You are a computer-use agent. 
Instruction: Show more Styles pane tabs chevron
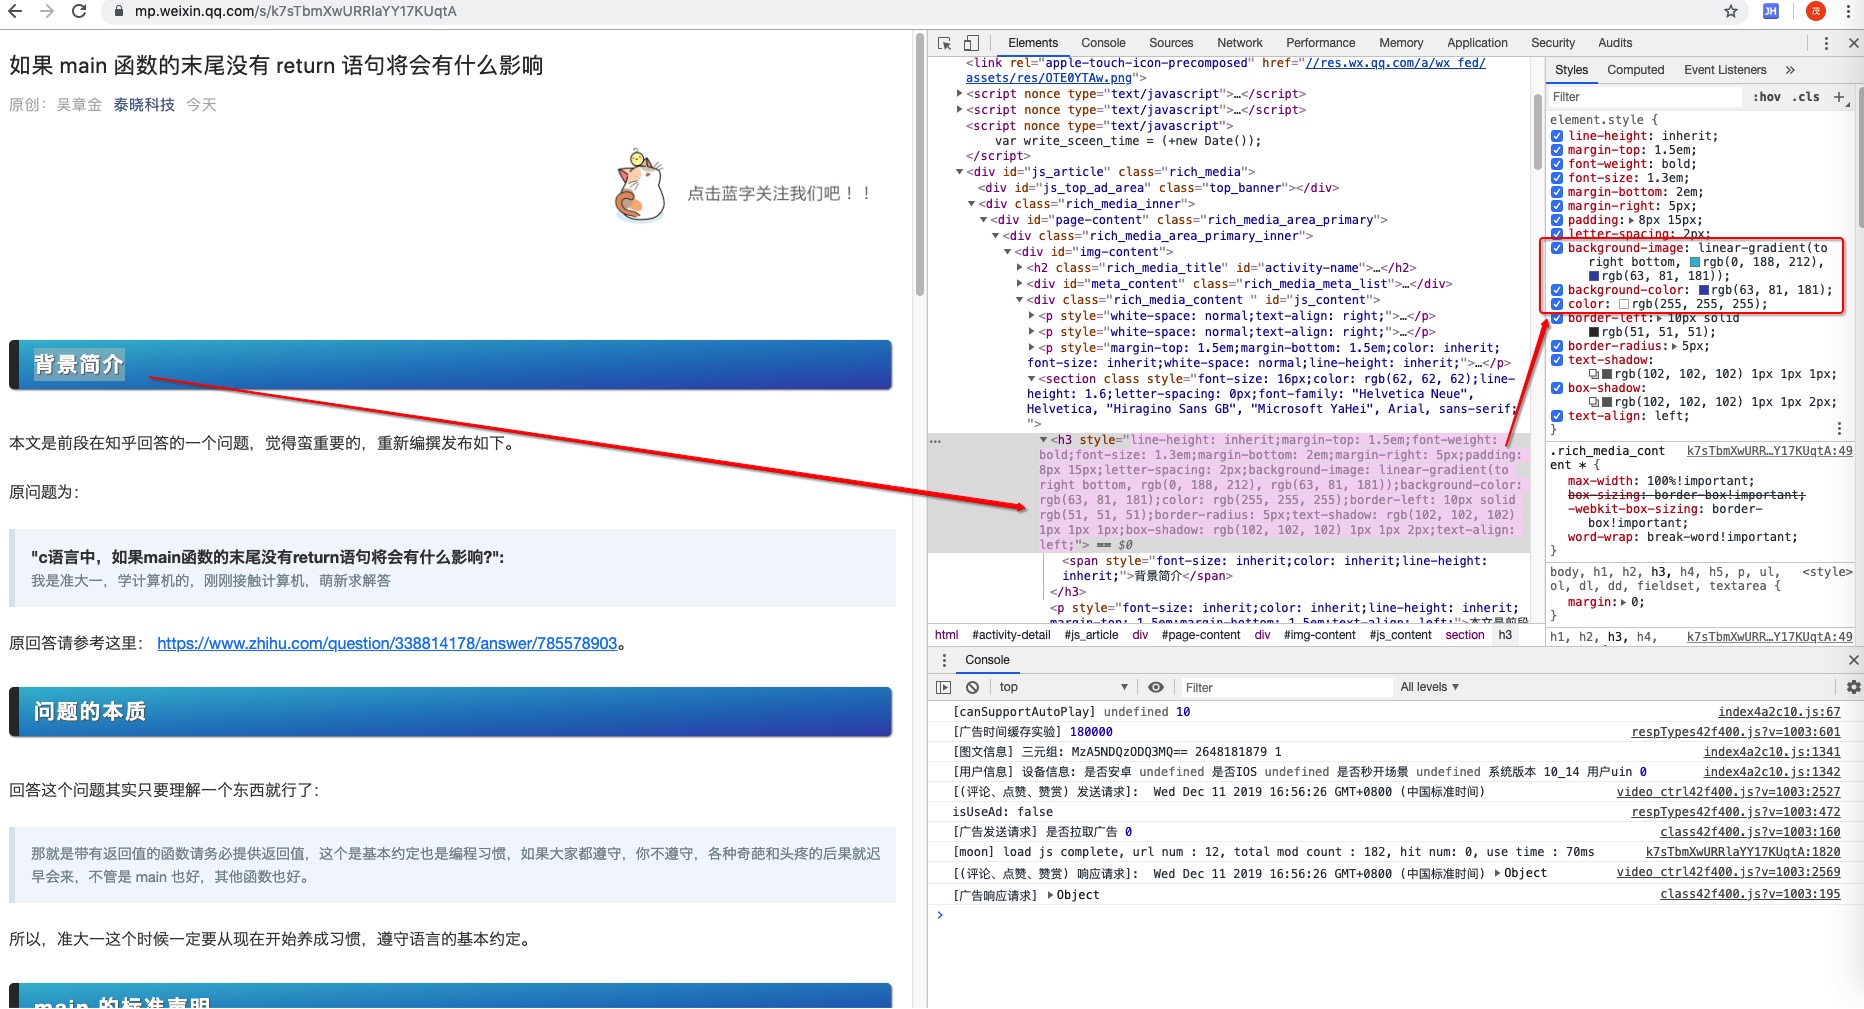coord(1790,70)
